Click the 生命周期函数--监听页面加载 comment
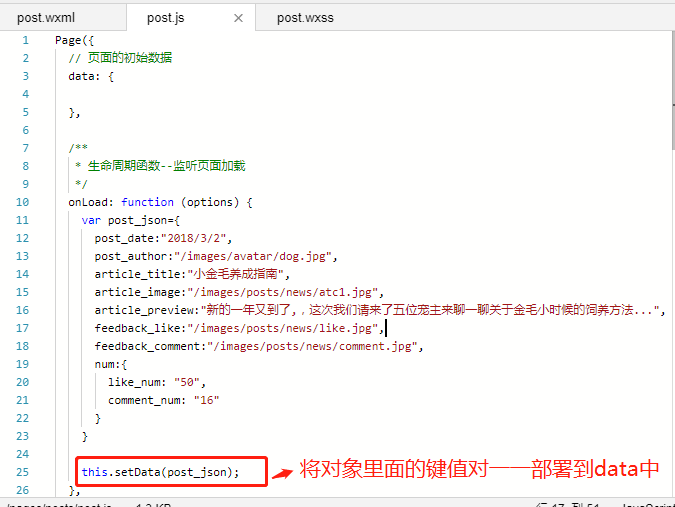 point(160,166)
